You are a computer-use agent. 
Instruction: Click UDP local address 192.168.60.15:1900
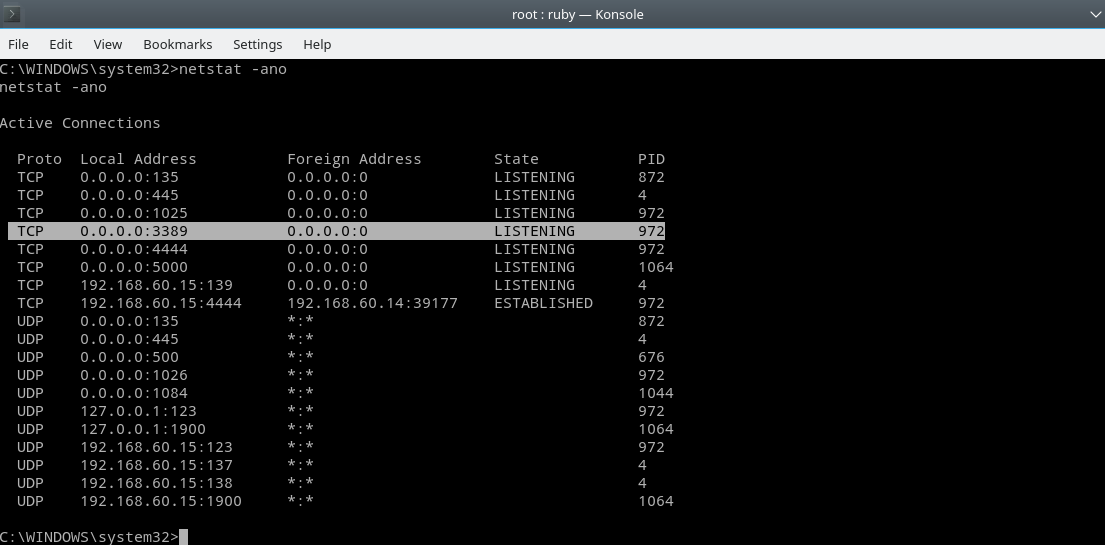pyautogui.click(x=161, y=501)
